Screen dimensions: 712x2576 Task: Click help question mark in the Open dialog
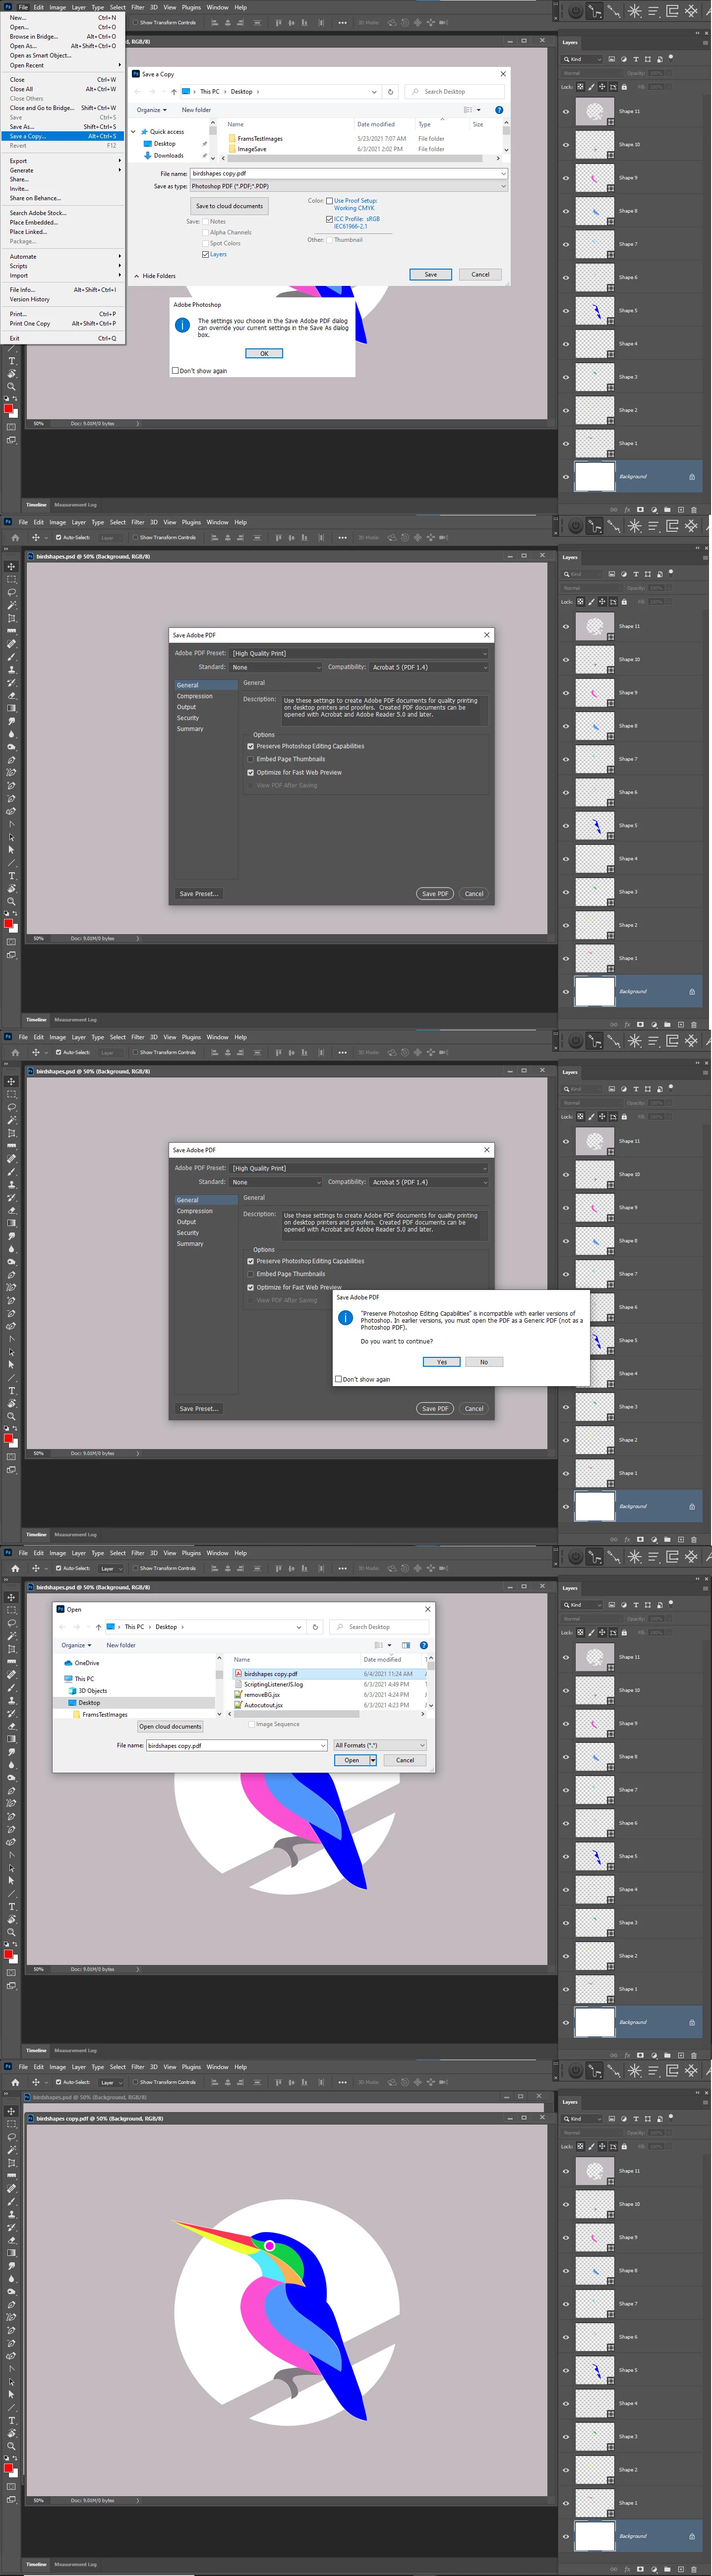point(423,1645)
